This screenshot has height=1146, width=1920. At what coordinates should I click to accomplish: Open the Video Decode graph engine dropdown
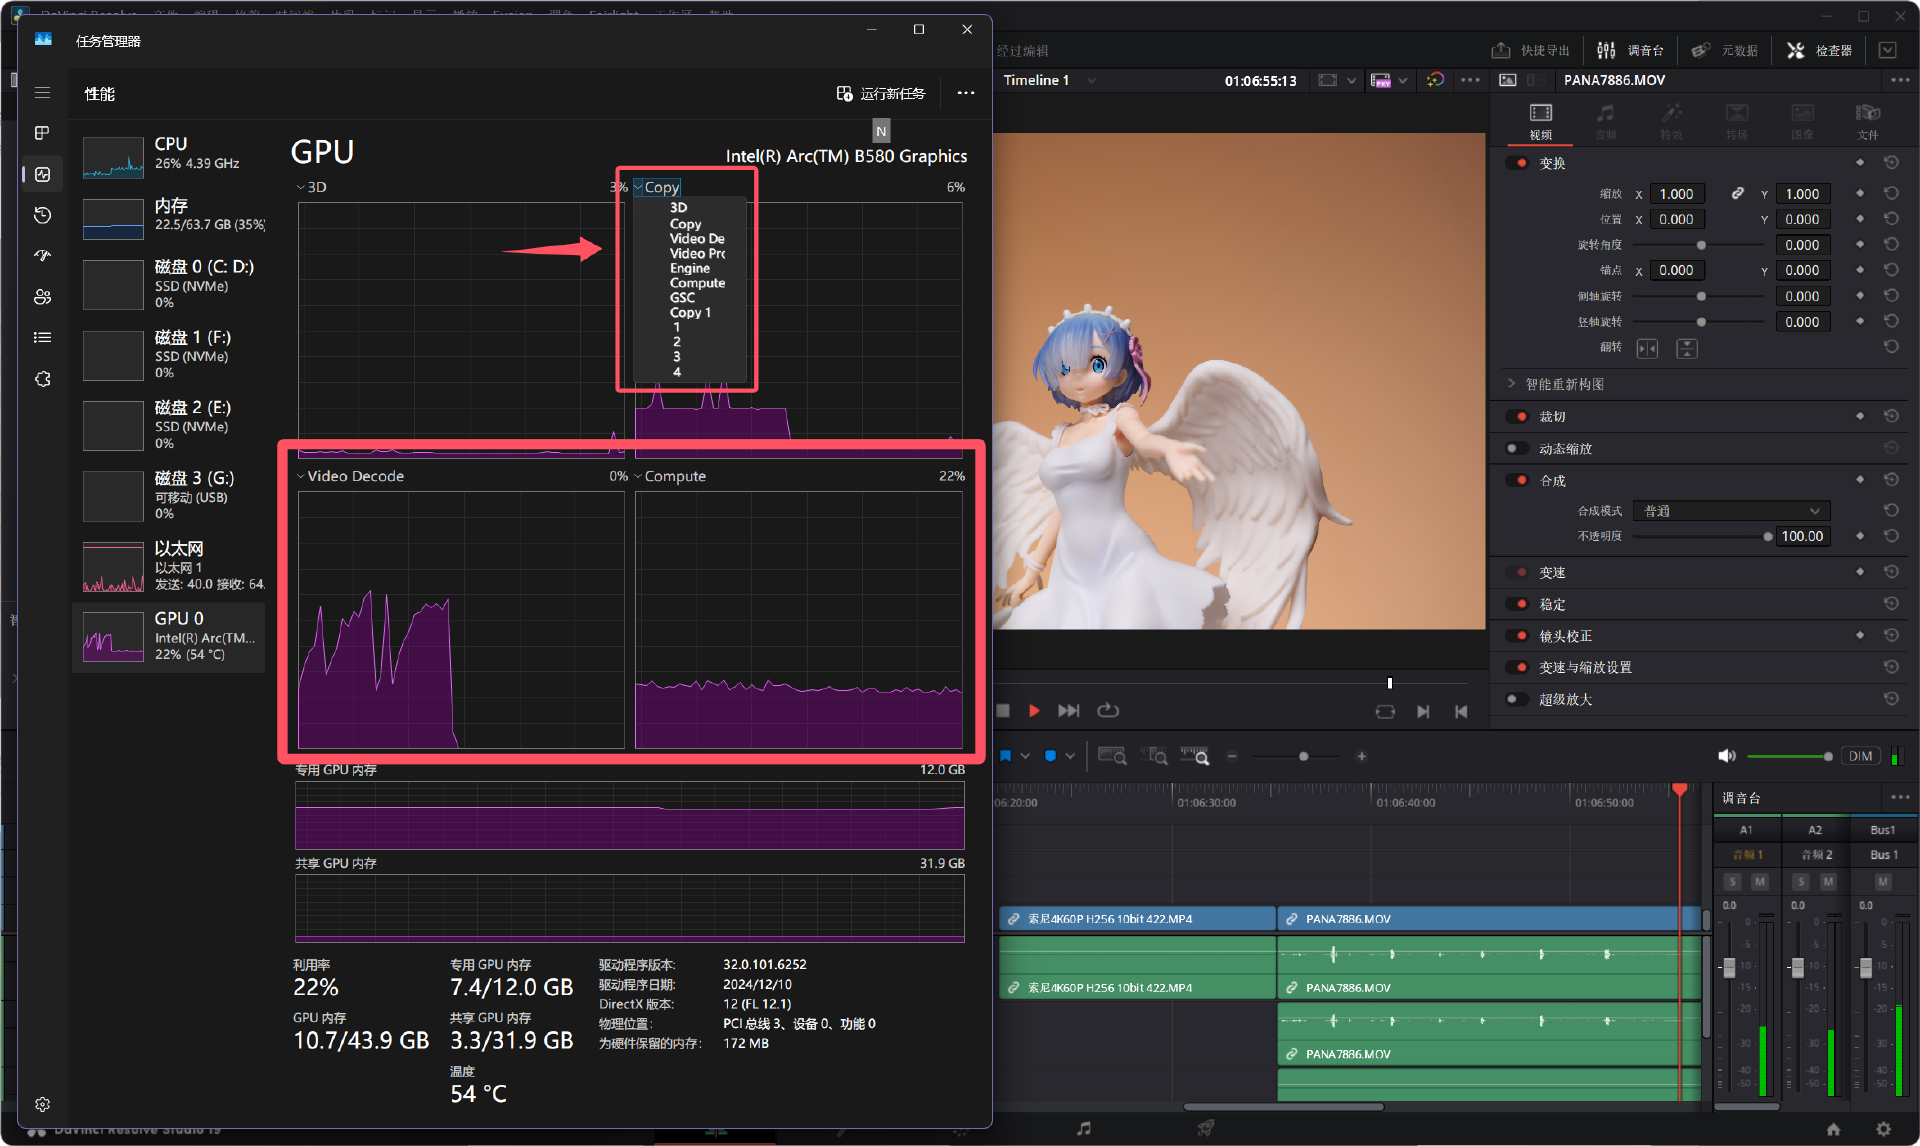[x=350, y=476]
